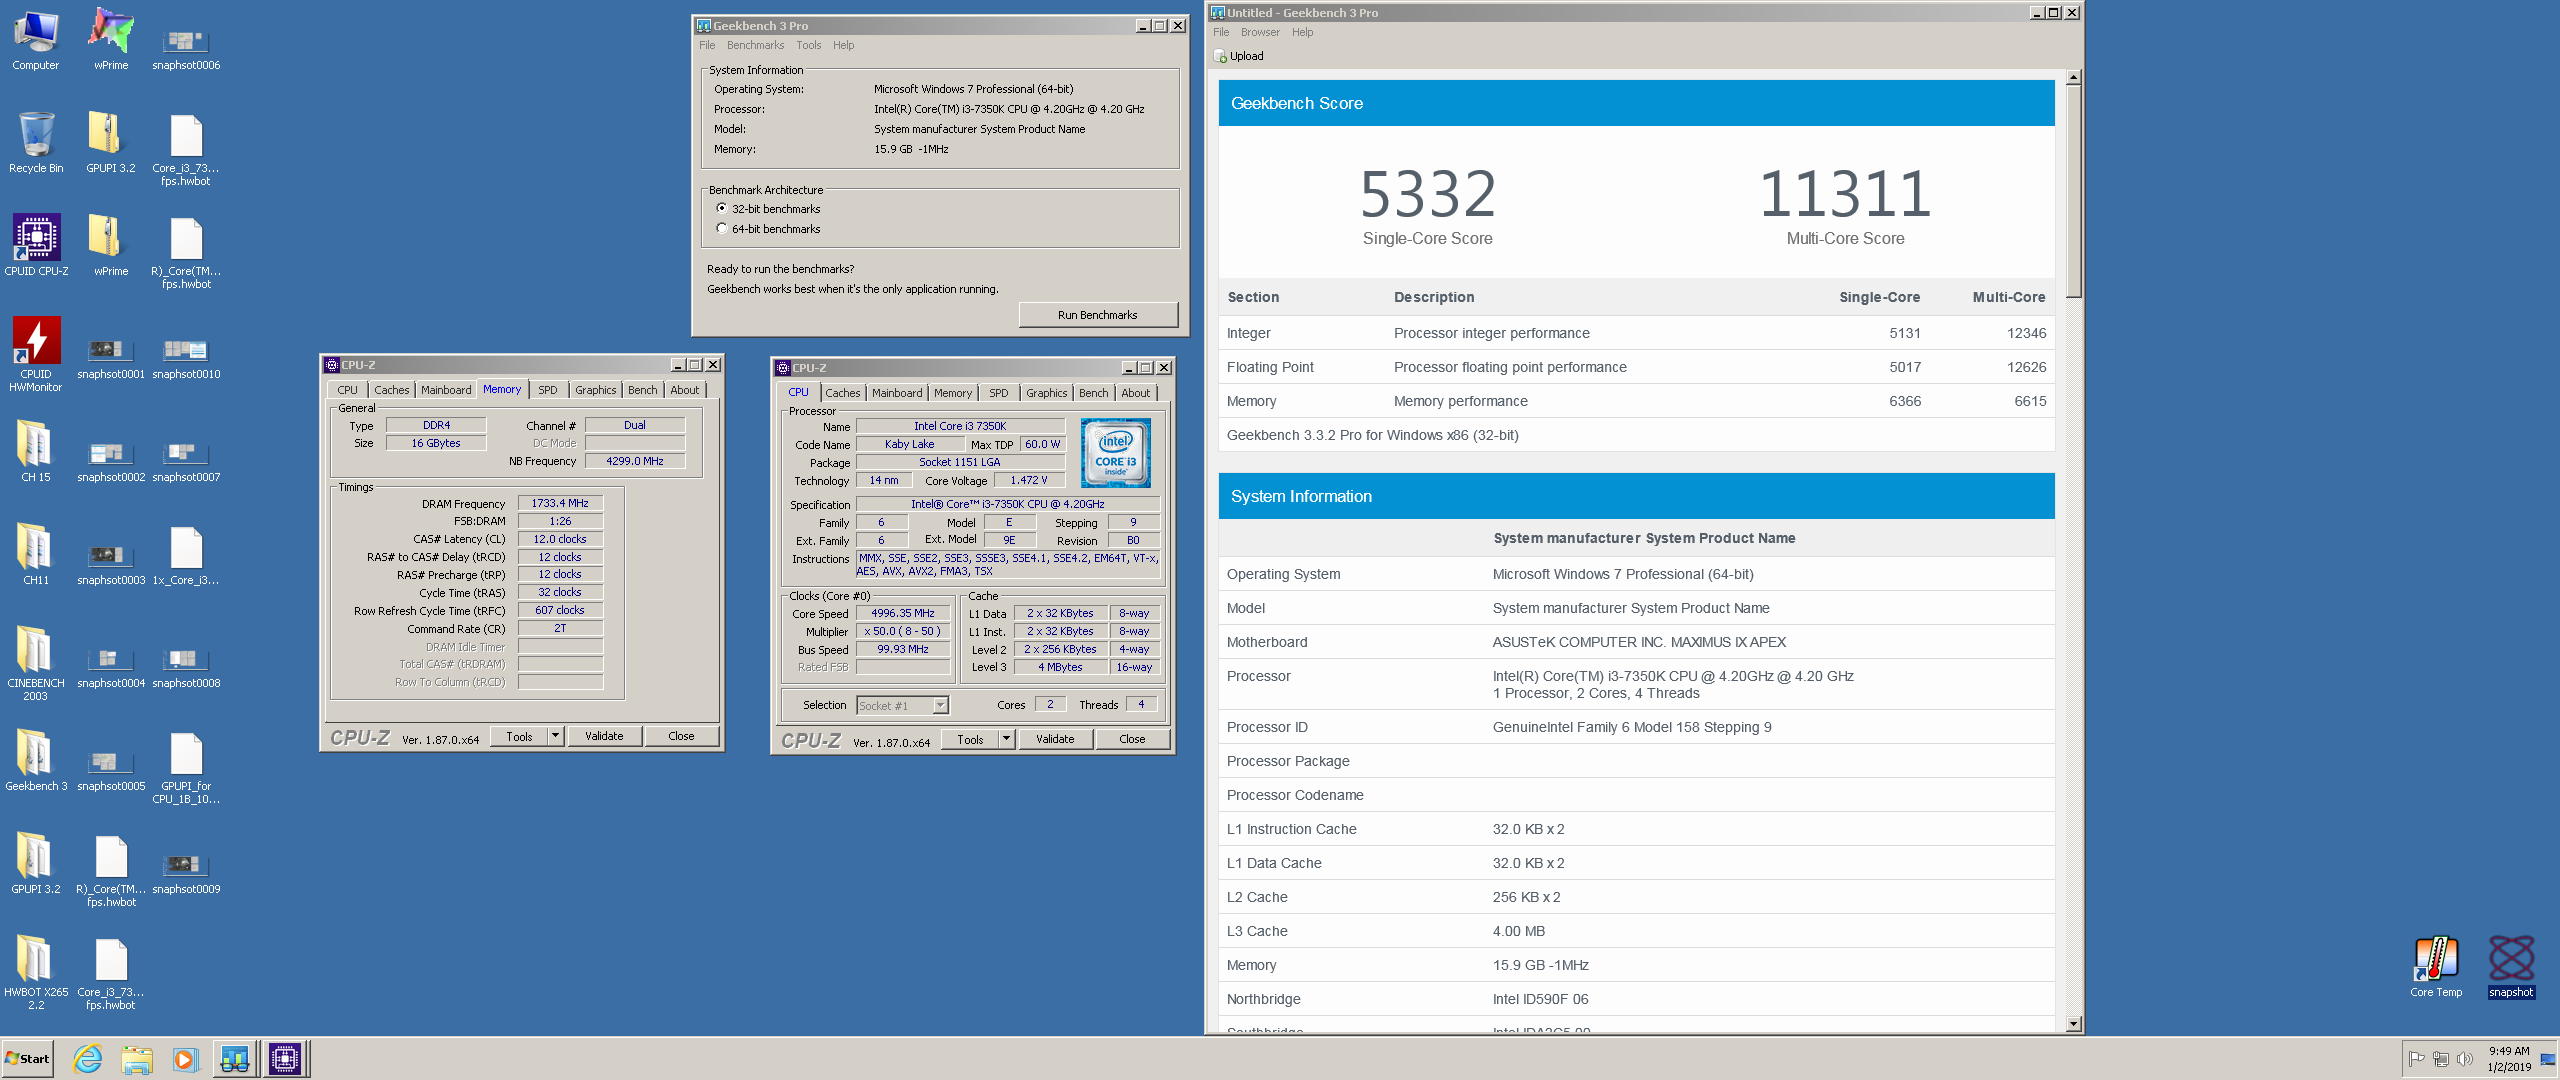Open 1x_Core_i3 file on desktop
This screenshot has height=1080, width=2560.
(186, 555)
